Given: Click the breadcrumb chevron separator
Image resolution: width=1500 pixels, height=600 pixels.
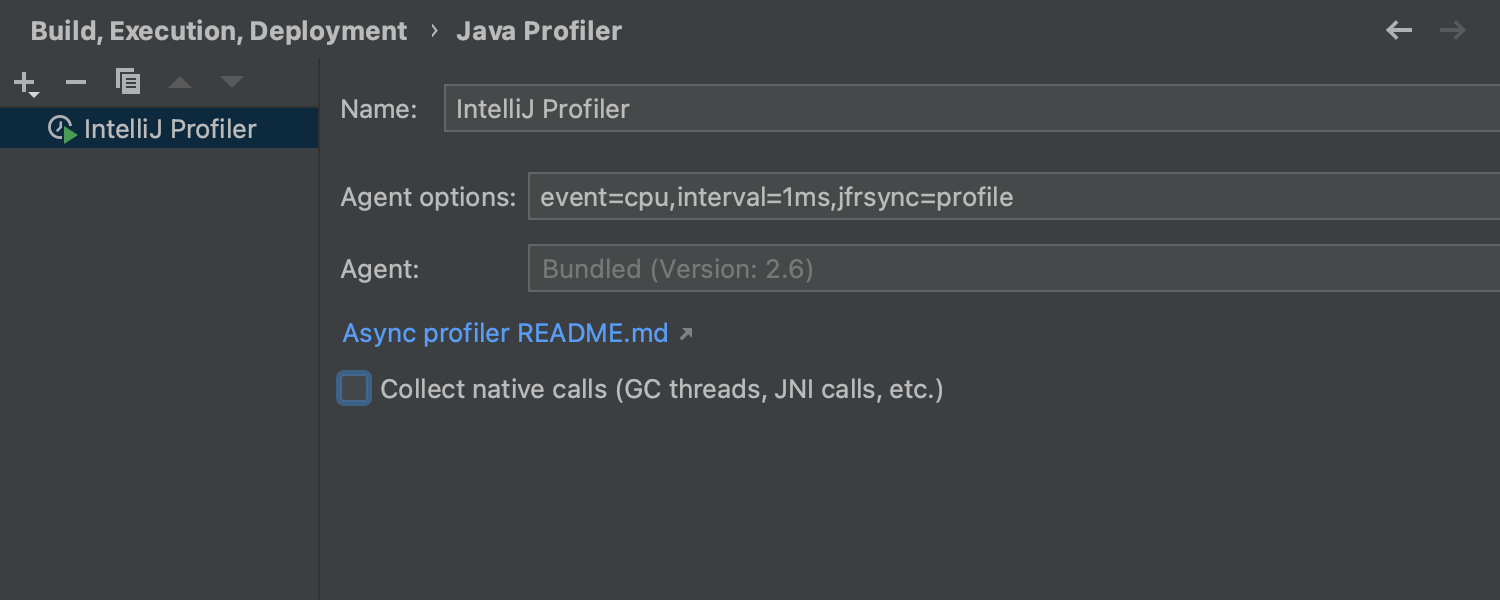Looking at the screenshot, I should [434, 31].
